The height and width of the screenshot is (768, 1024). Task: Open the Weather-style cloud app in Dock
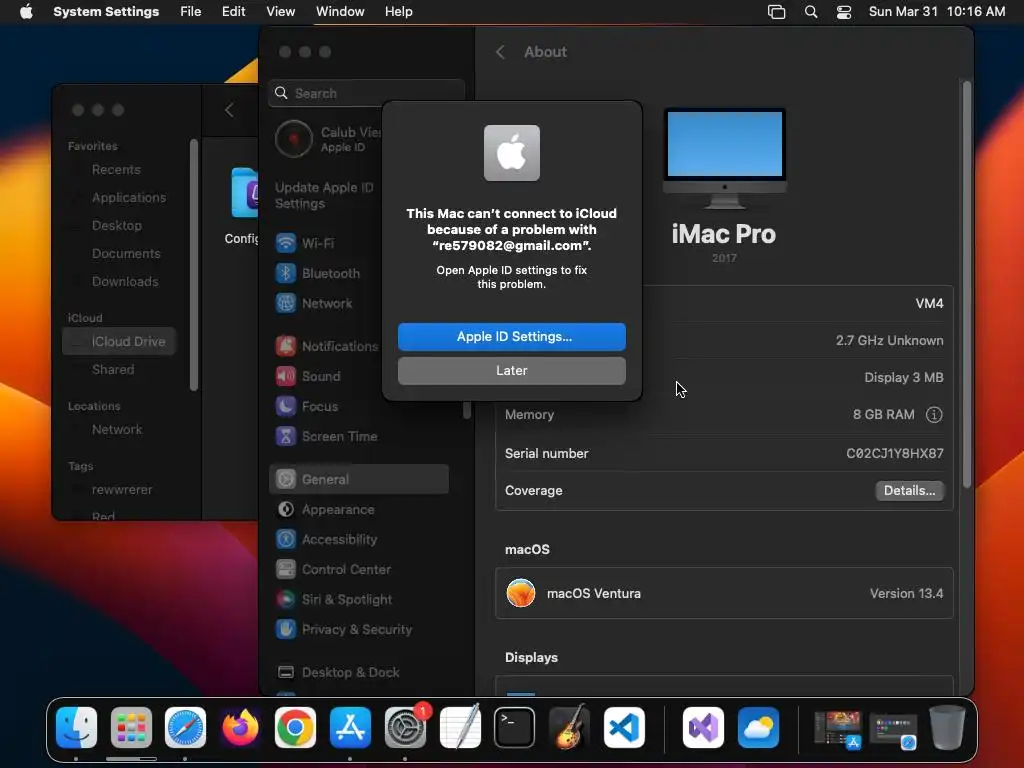[758, 728]
